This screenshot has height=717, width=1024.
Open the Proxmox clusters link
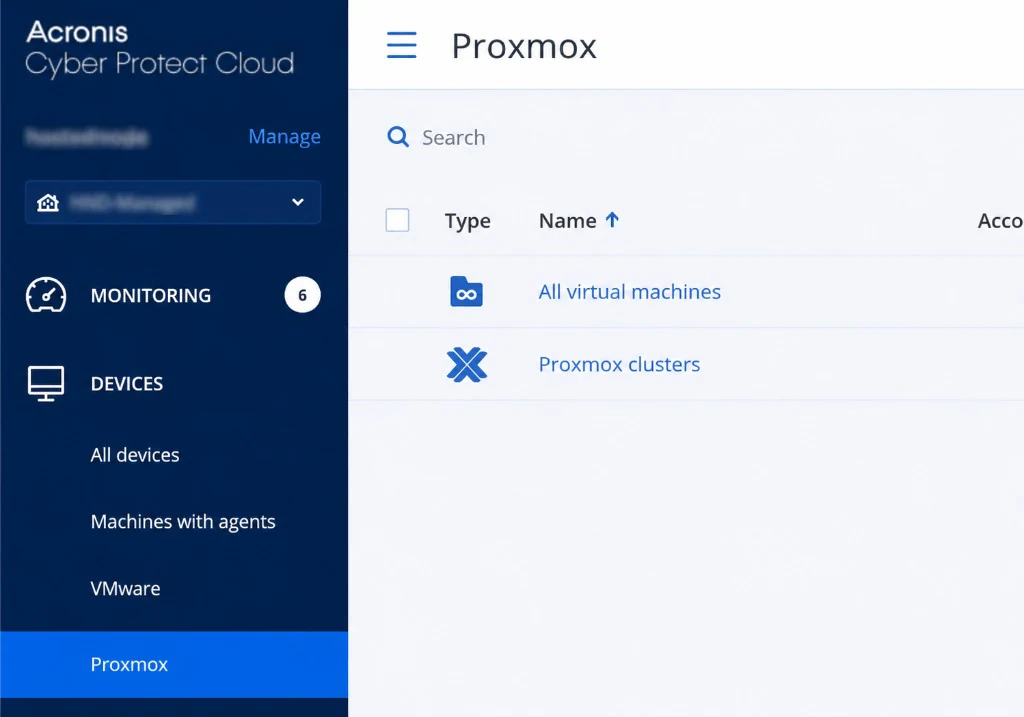pyautogui.click(x=619, y=364)
